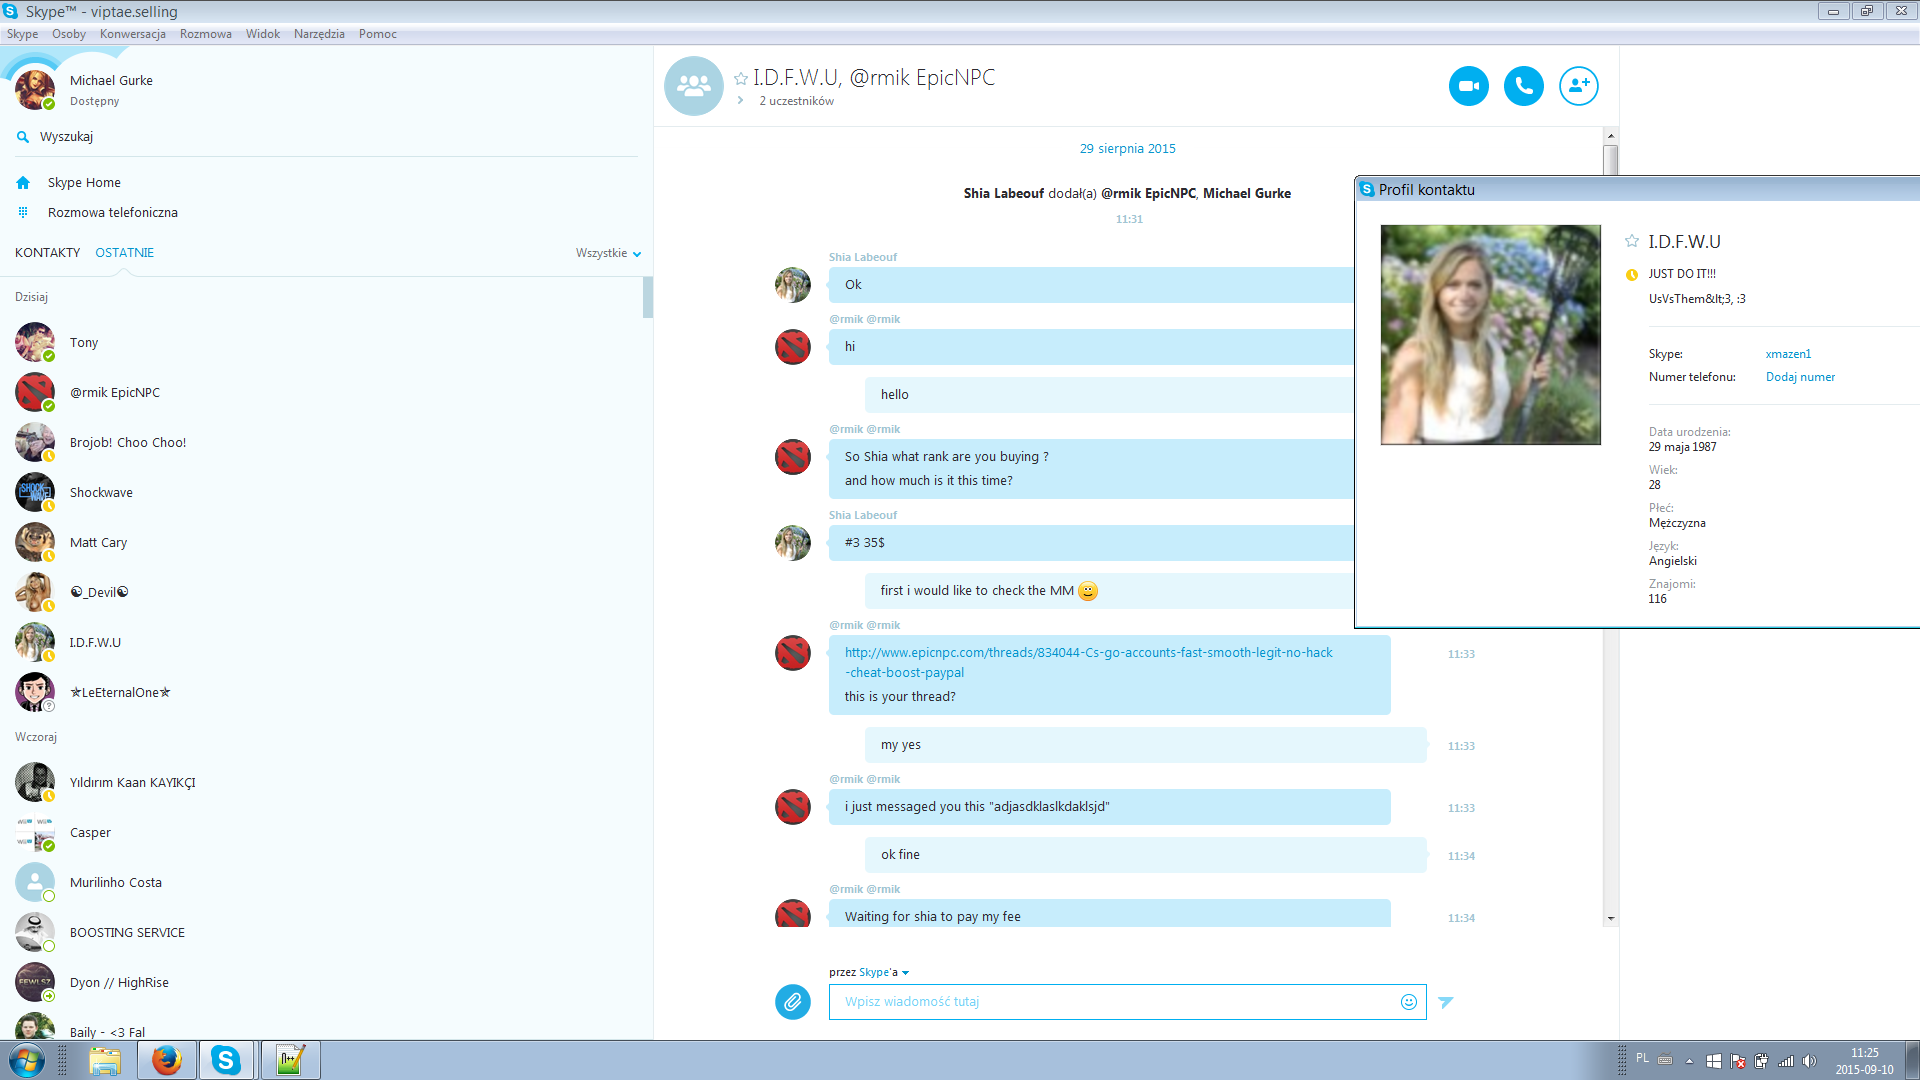
Task: Open the Konwersacja menu
Action: (x=133, y=34)
